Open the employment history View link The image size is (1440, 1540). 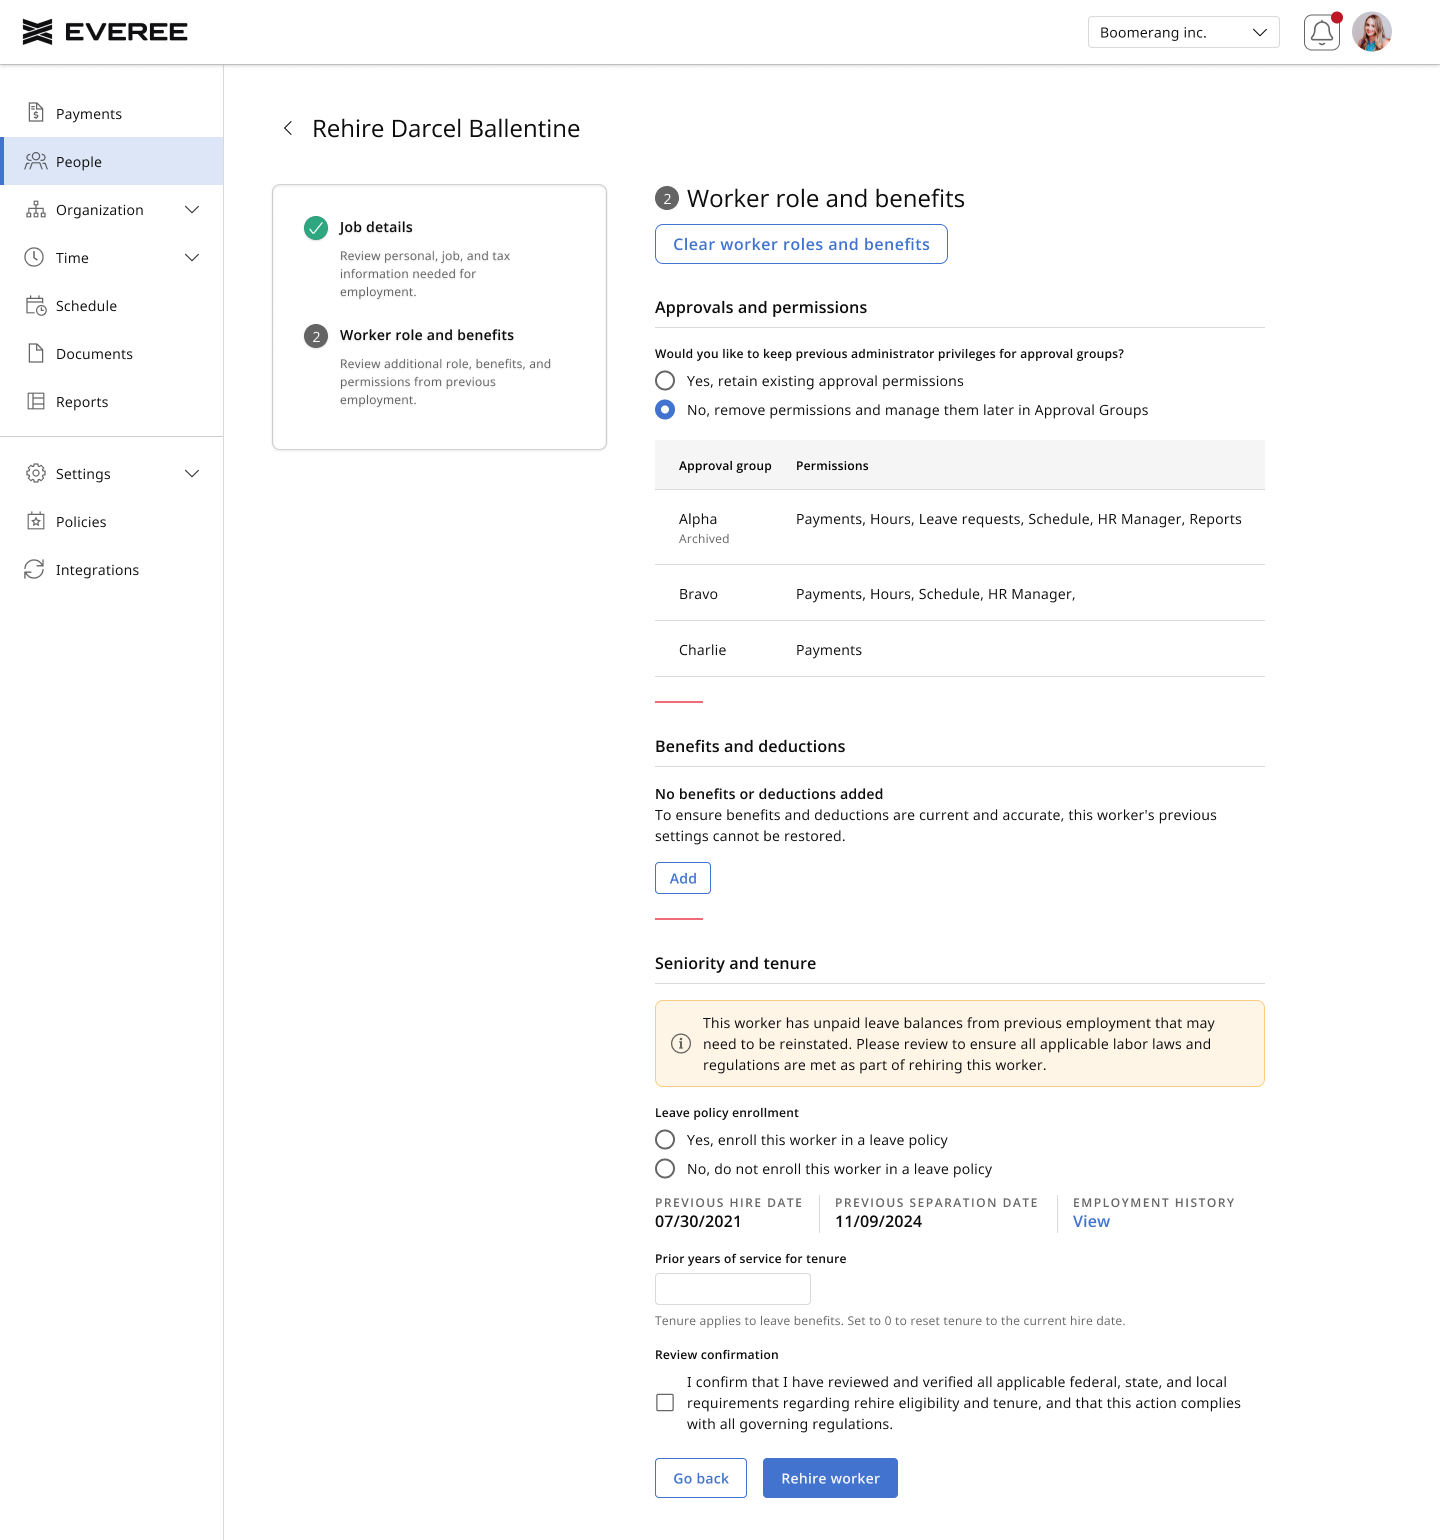tap(1091, 1221)
